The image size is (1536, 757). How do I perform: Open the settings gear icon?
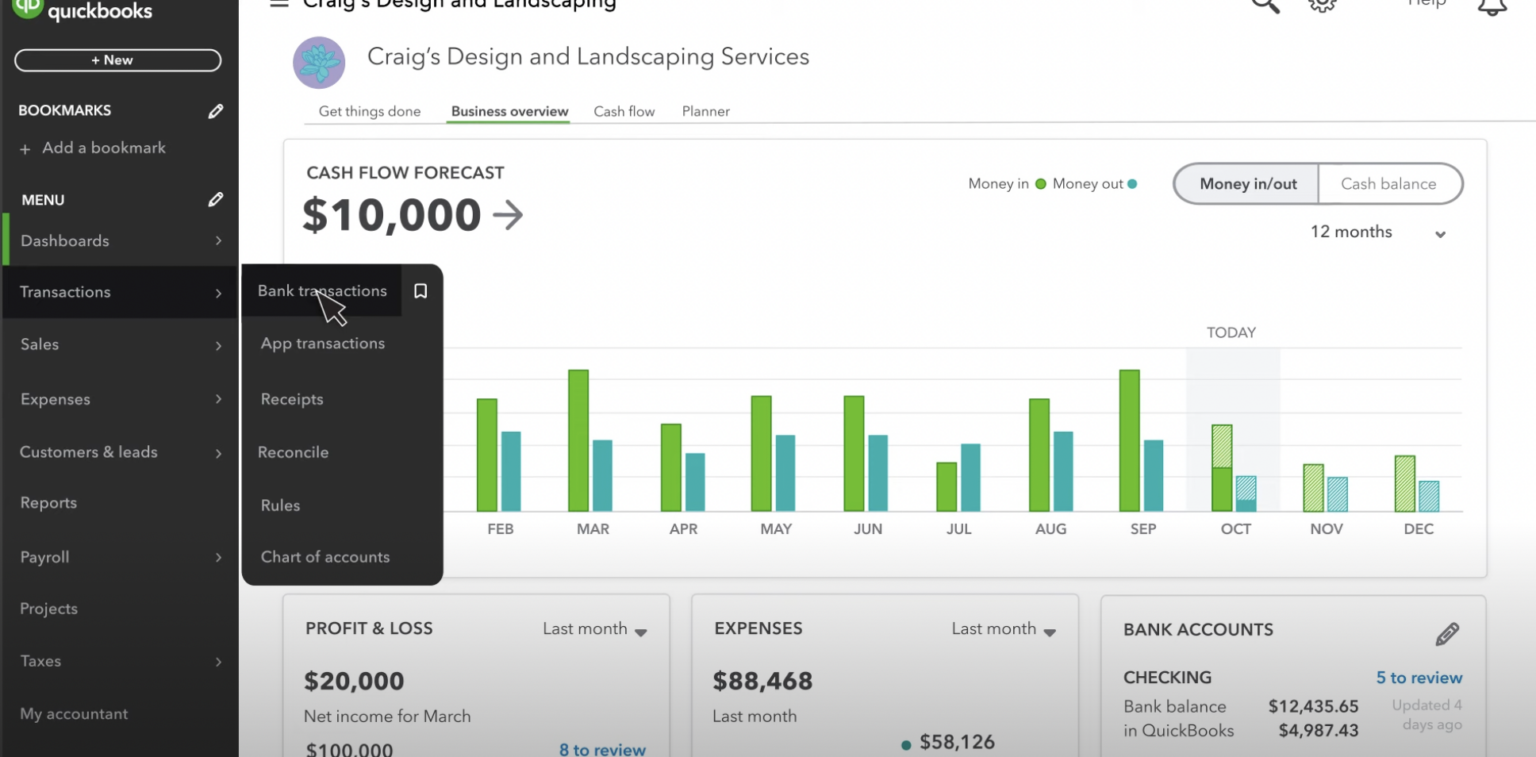[x=1322, y=5]
